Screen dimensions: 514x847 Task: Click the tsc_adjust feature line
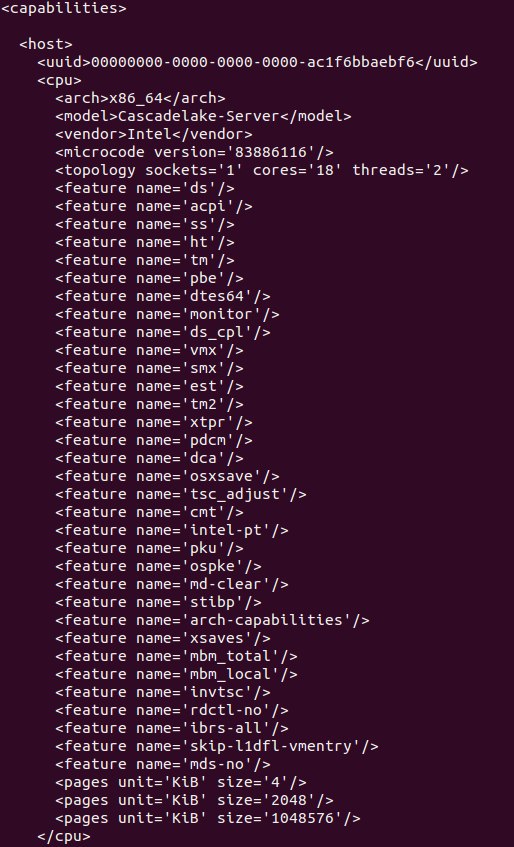click(x=180, y=494)
